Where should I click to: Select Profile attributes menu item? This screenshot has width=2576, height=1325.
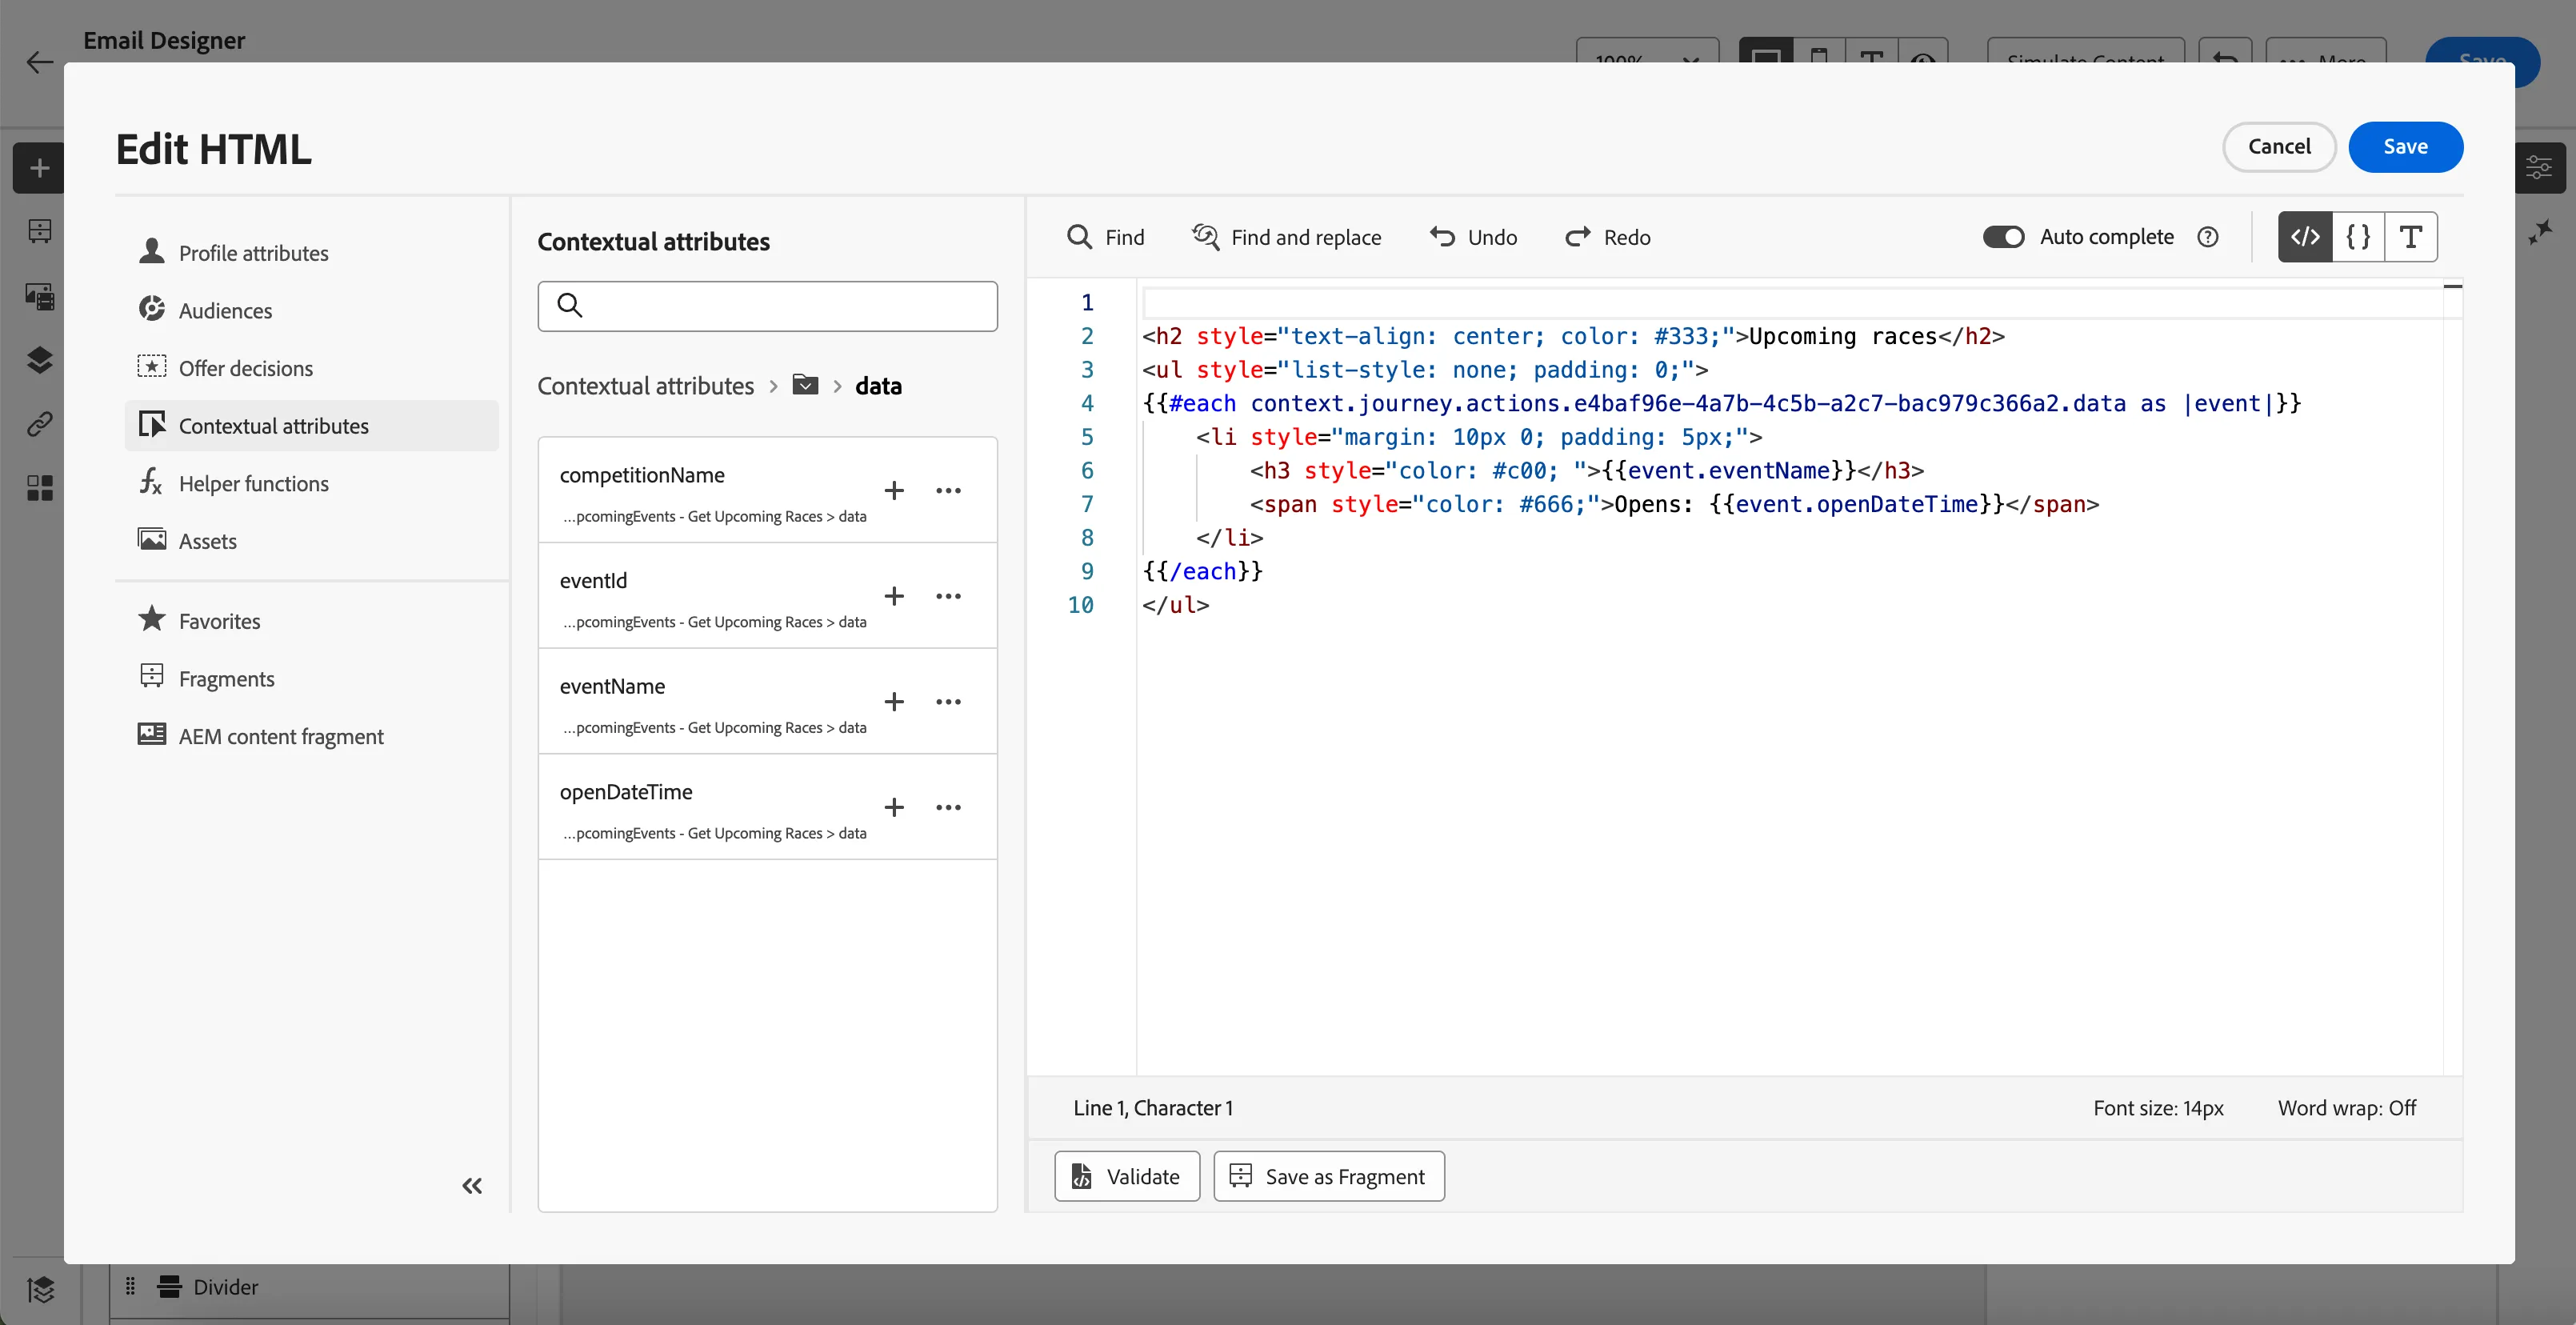311,253
